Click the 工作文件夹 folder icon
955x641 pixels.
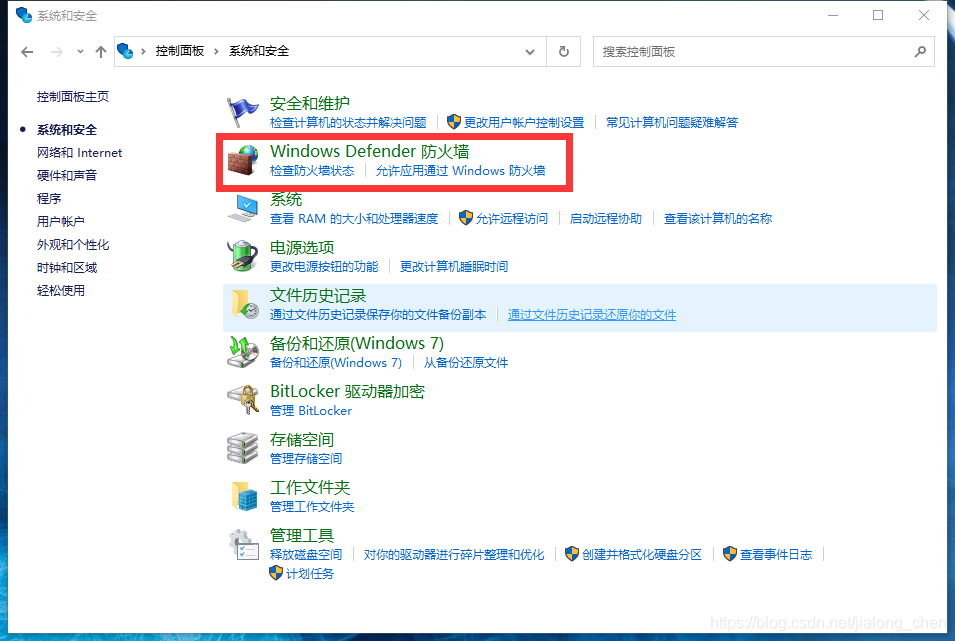click(x=244, y=495)
